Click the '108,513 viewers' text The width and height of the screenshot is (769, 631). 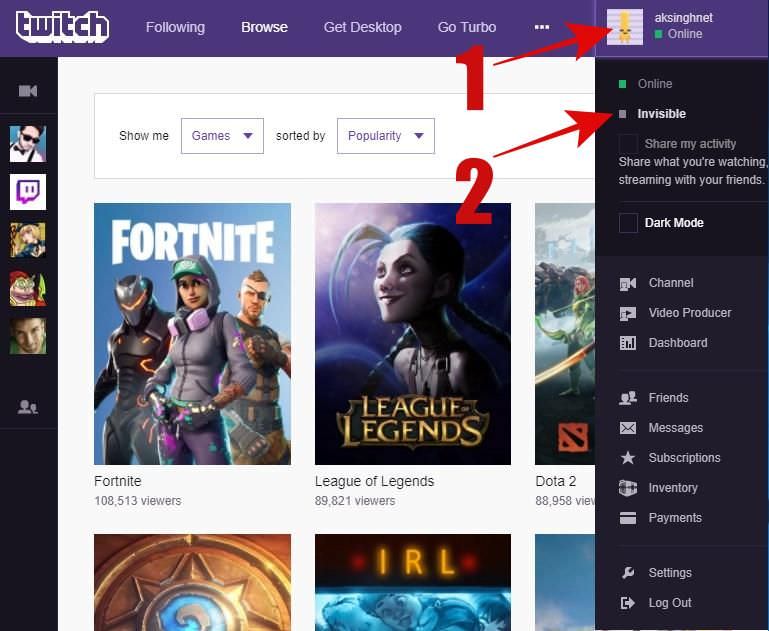[138, 501]
